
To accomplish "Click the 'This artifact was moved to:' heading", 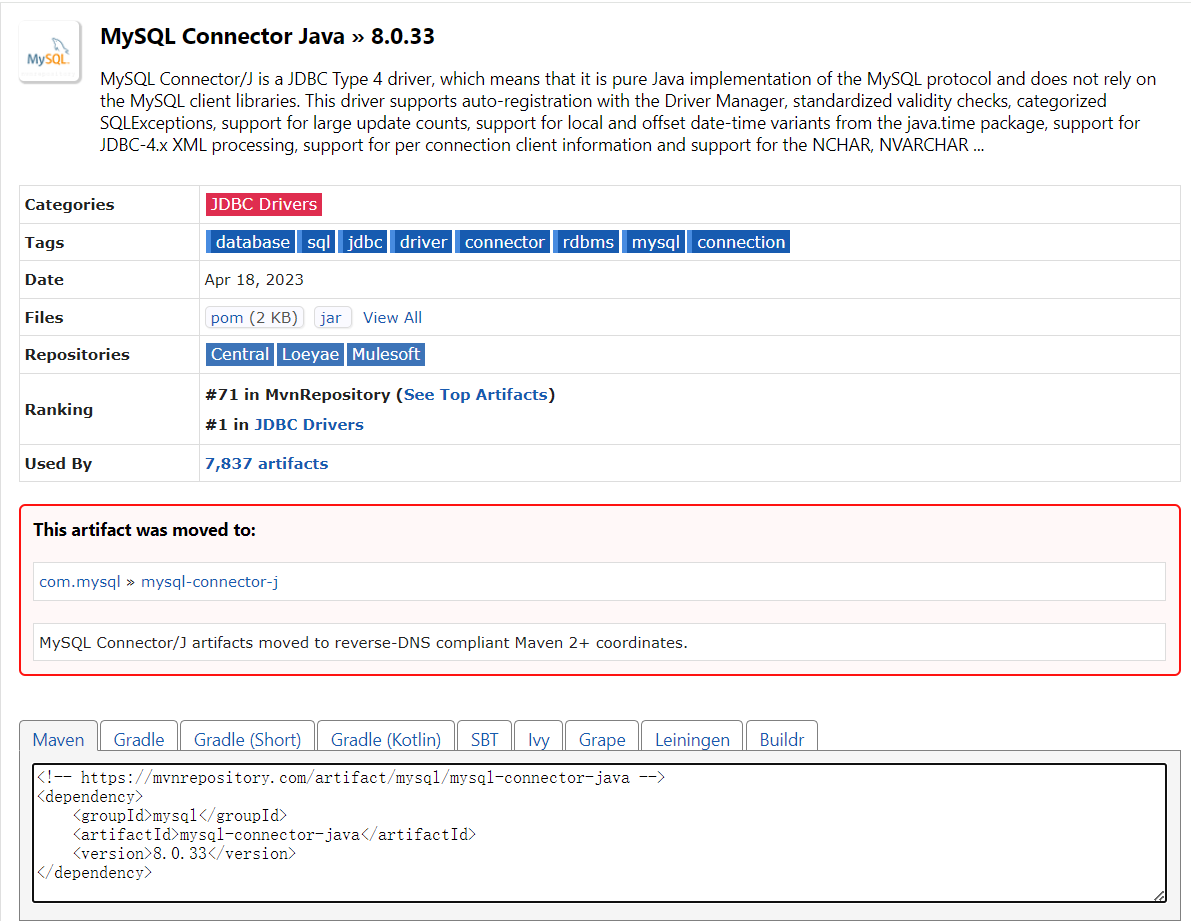I will (144, 530).
